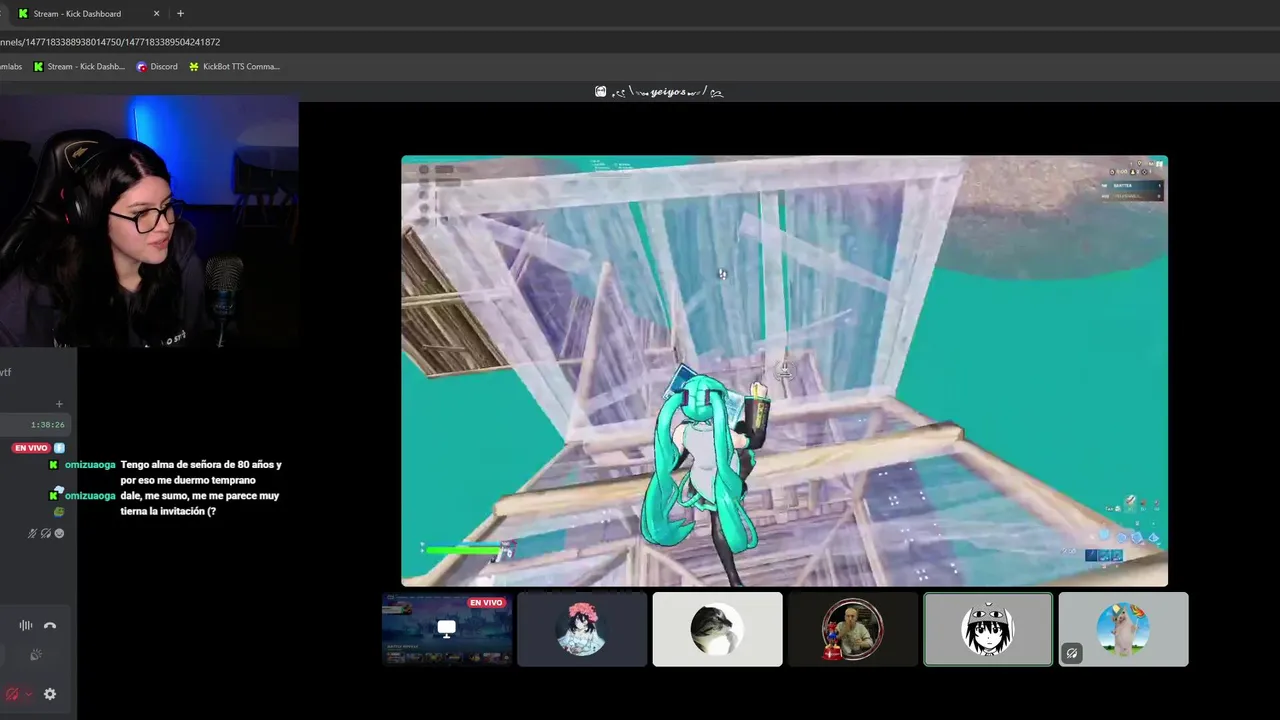
Task: Select participant with the colorful cartoon avatar
Action: [x=1123, y=629]
